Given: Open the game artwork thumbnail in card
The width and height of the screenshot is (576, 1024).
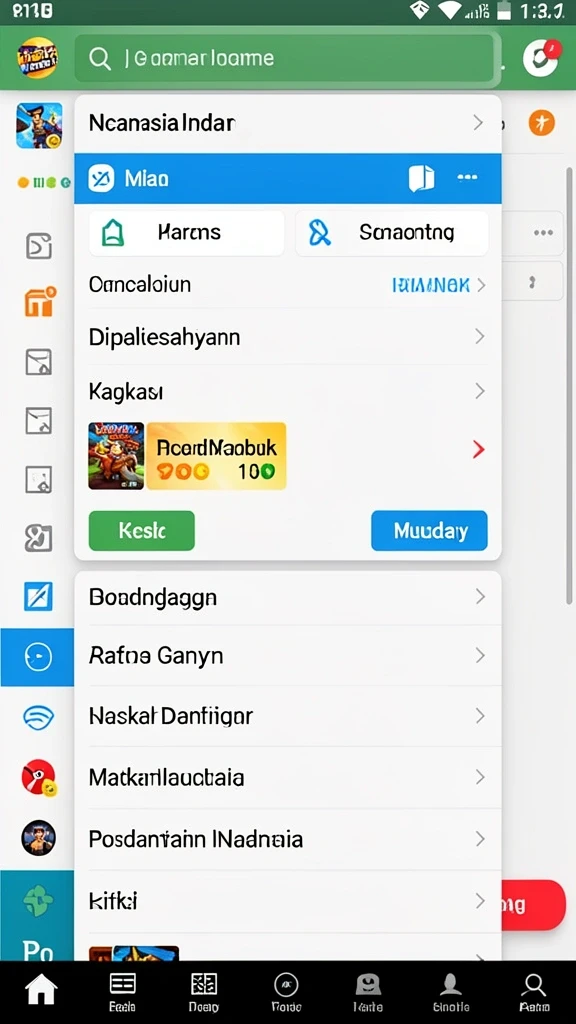Looking at the screenshot, I should coord(116,456).
